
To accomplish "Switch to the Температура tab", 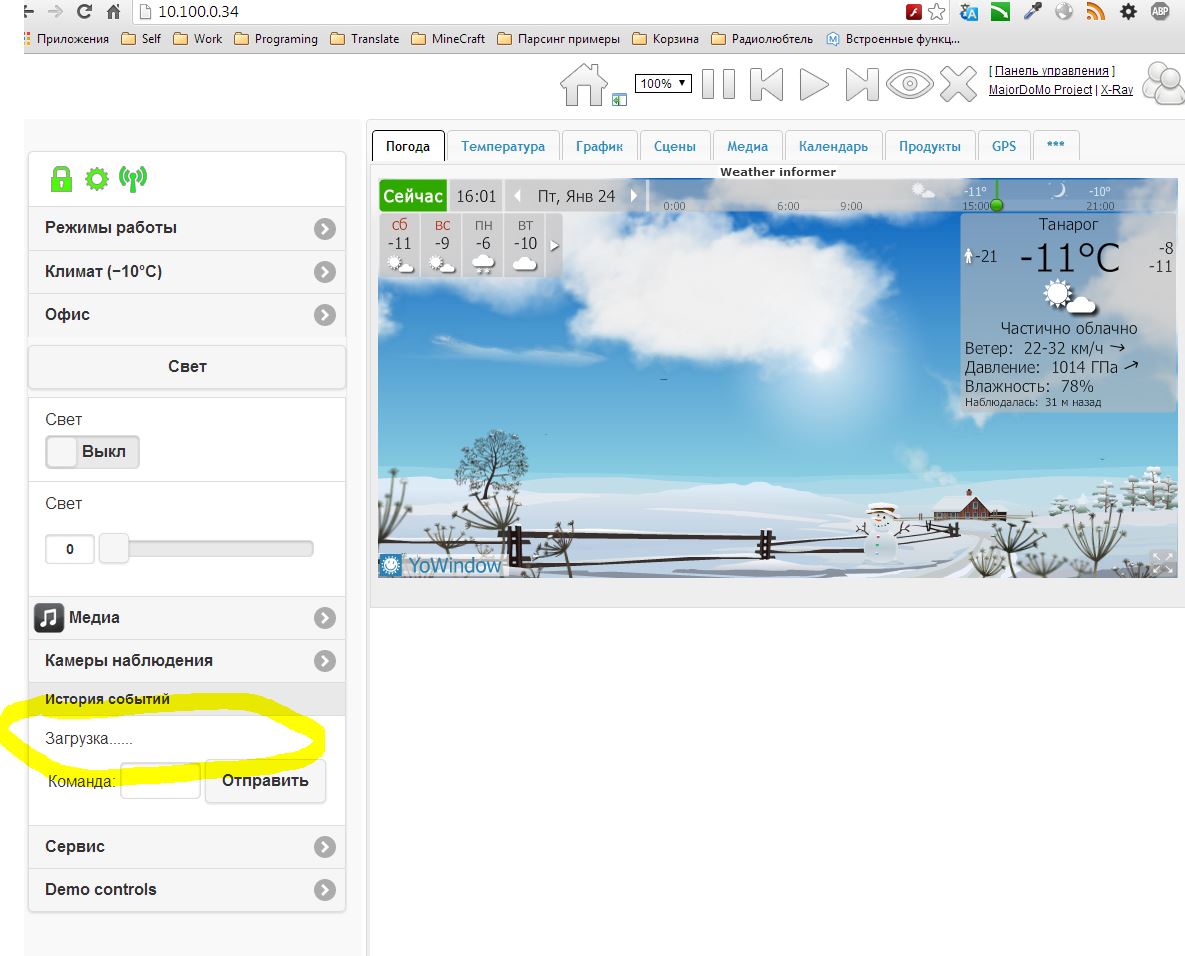I will (503, 146).
